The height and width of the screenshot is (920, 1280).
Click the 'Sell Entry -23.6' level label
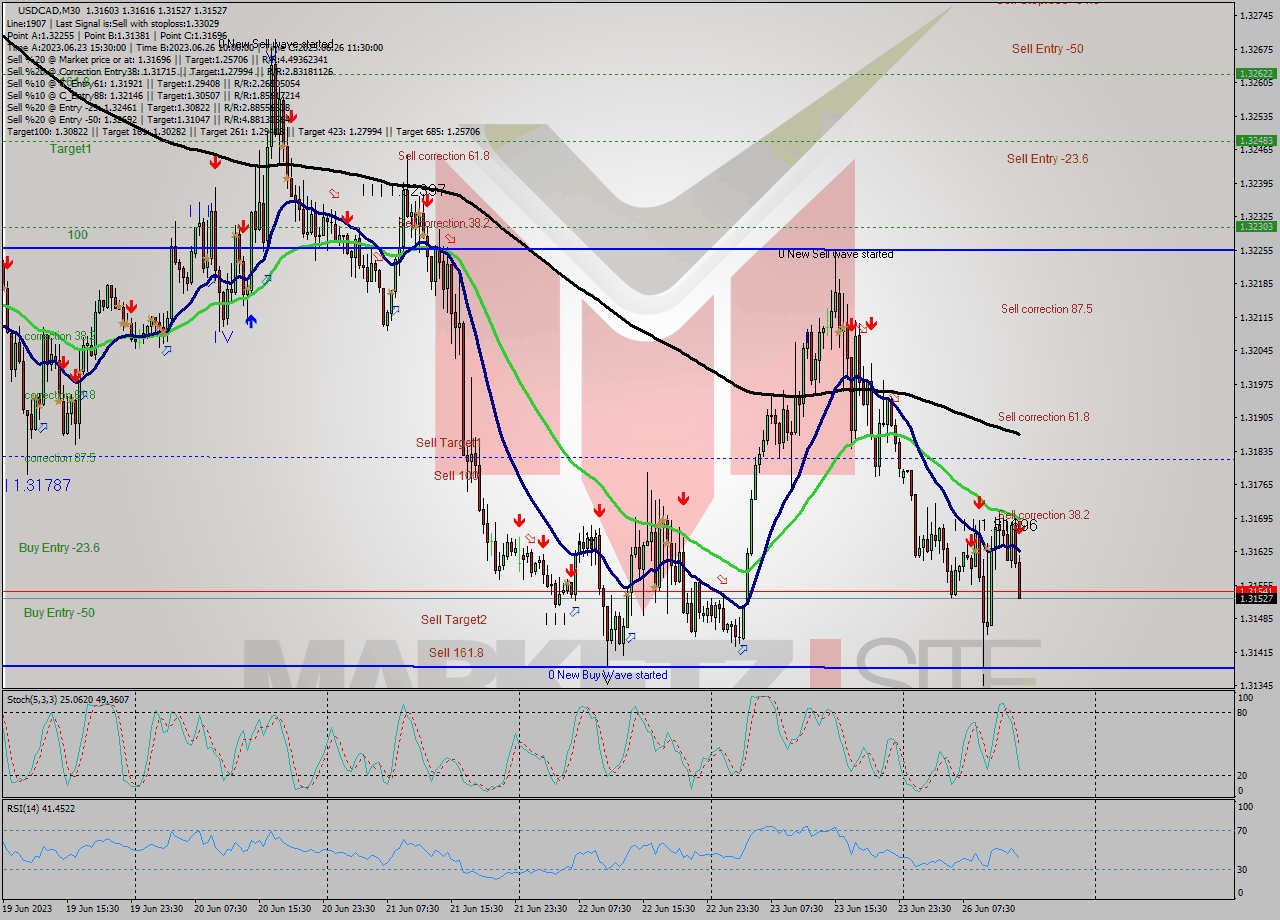[x=1047, y=159]
